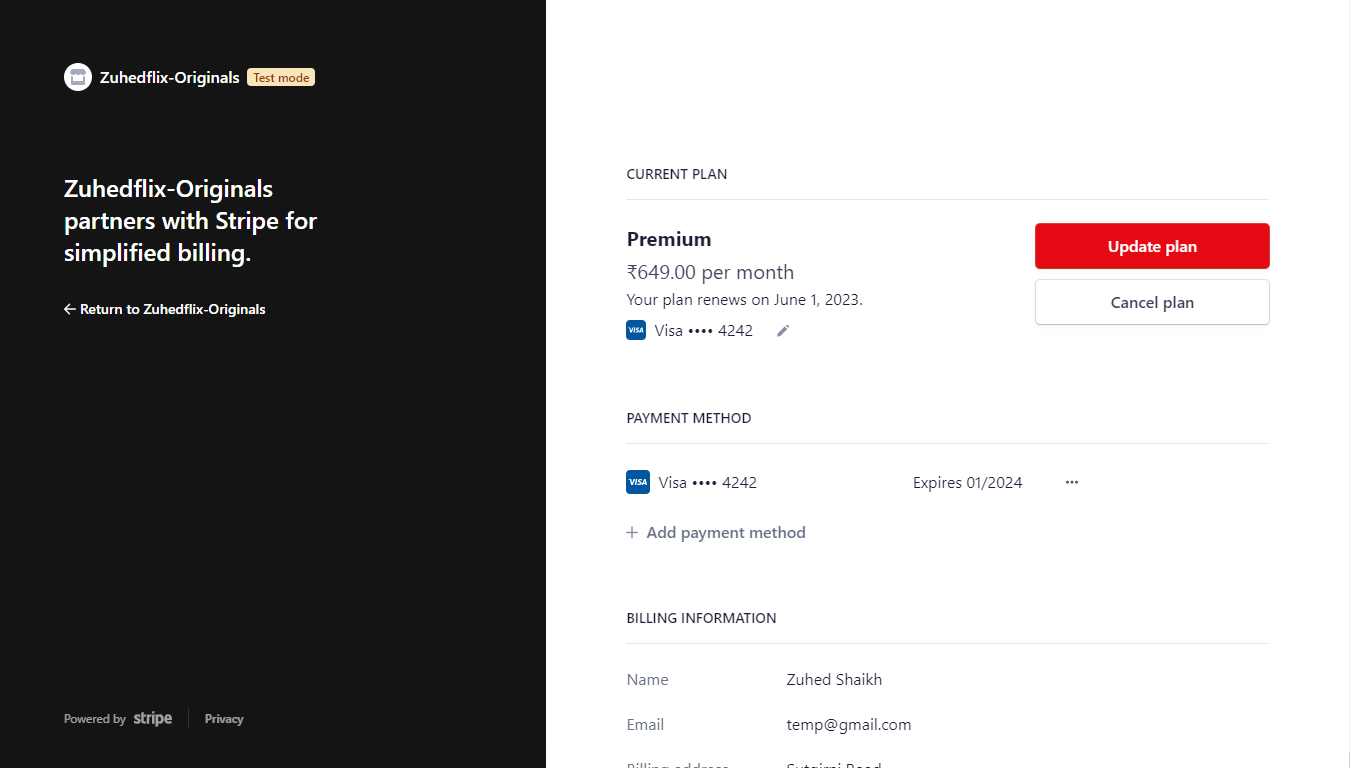The height and width of the screenshot is (768, 1350).
Task: Open the Privacy link in the footer
Action: coord(224,719)
